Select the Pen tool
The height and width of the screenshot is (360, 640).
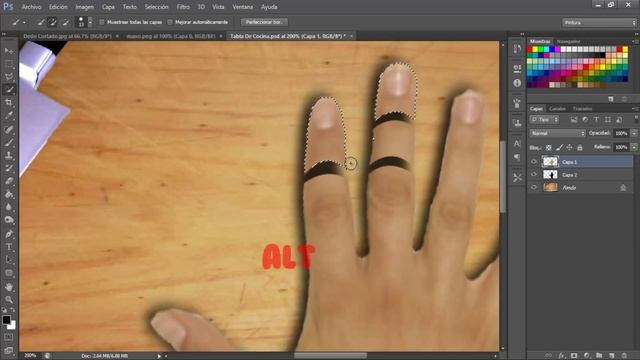9,234
